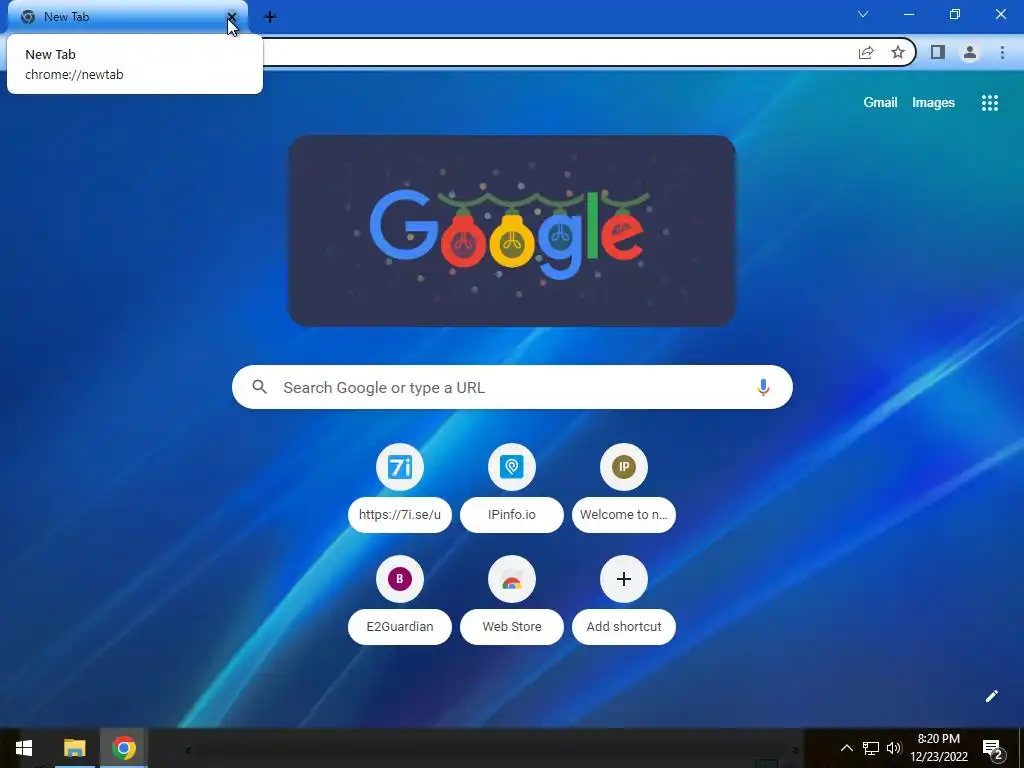Click the Welcome to n... label

624,515
